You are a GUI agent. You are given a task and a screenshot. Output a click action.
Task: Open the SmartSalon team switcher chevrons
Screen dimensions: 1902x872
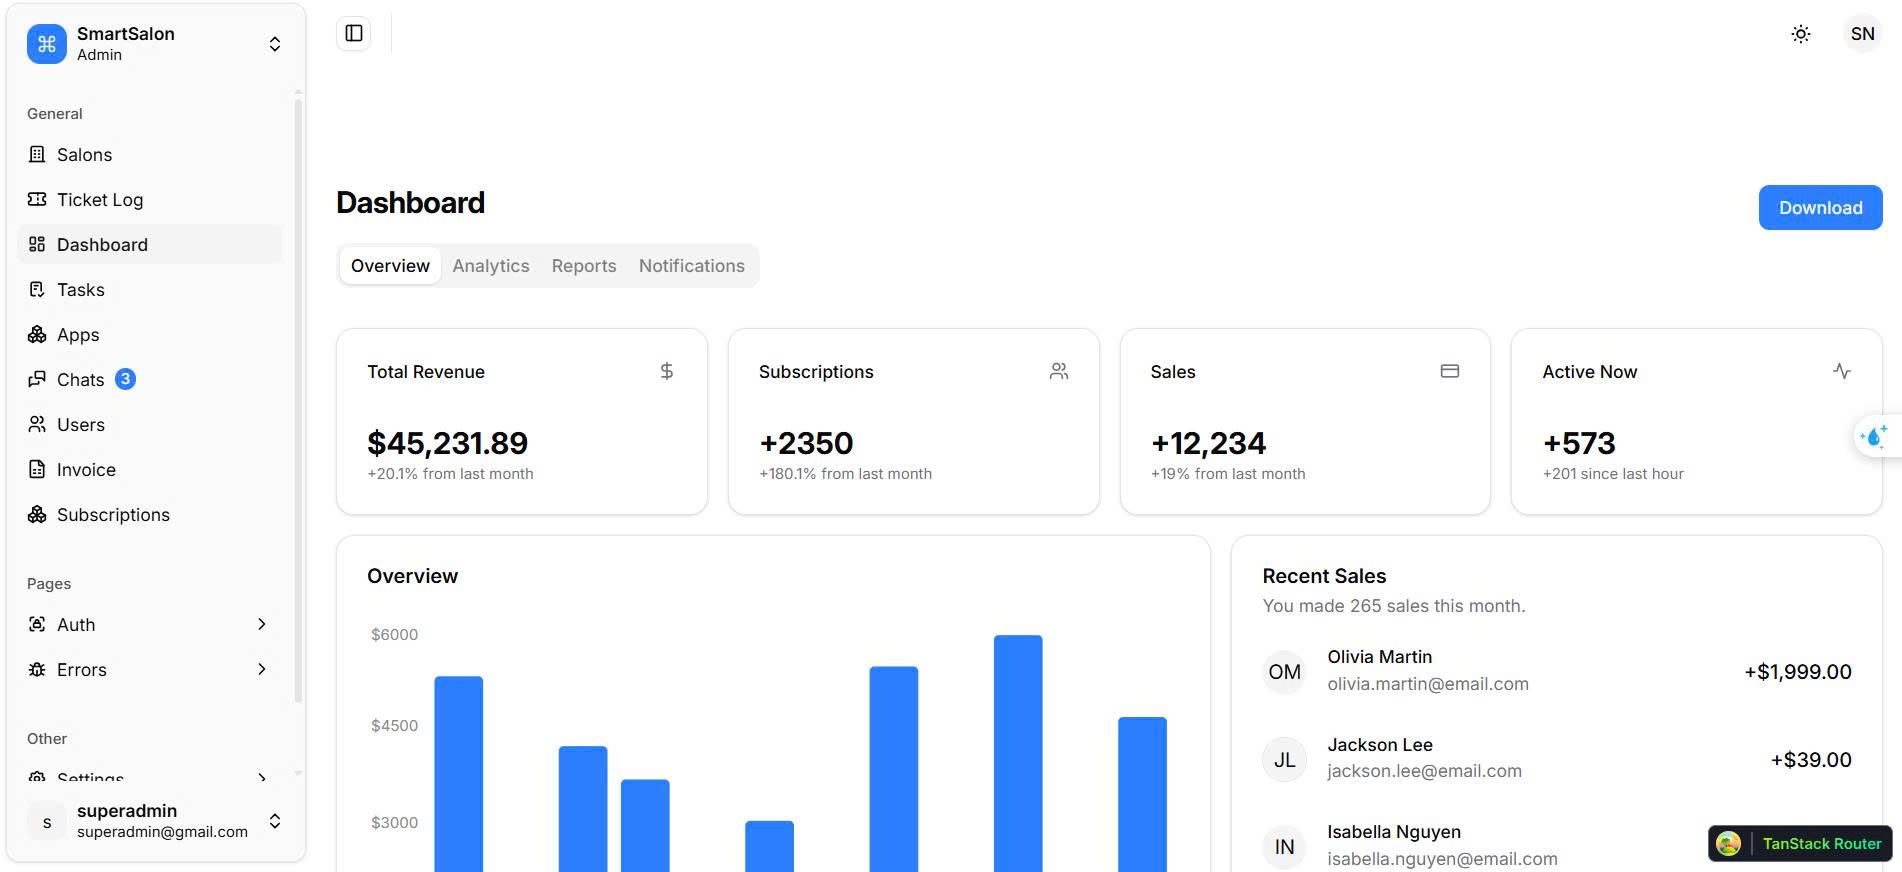pyautogui.click(x=275, y=44)
